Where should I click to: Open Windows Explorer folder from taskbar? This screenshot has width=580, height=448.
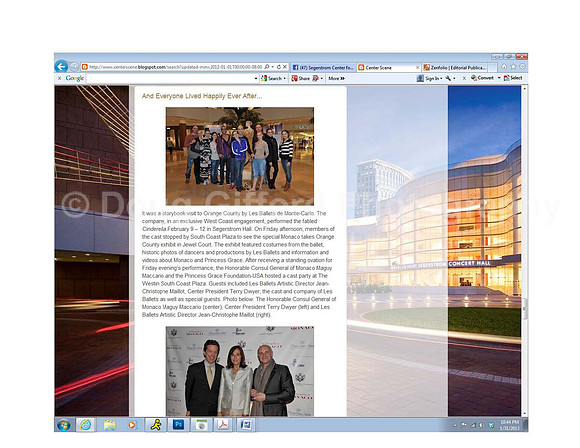point(109,425)
